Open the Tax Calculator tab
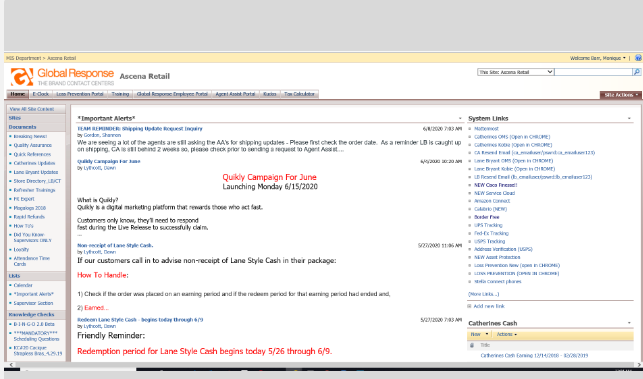Screen dimensions: 643x379 [x=299, y=94]
